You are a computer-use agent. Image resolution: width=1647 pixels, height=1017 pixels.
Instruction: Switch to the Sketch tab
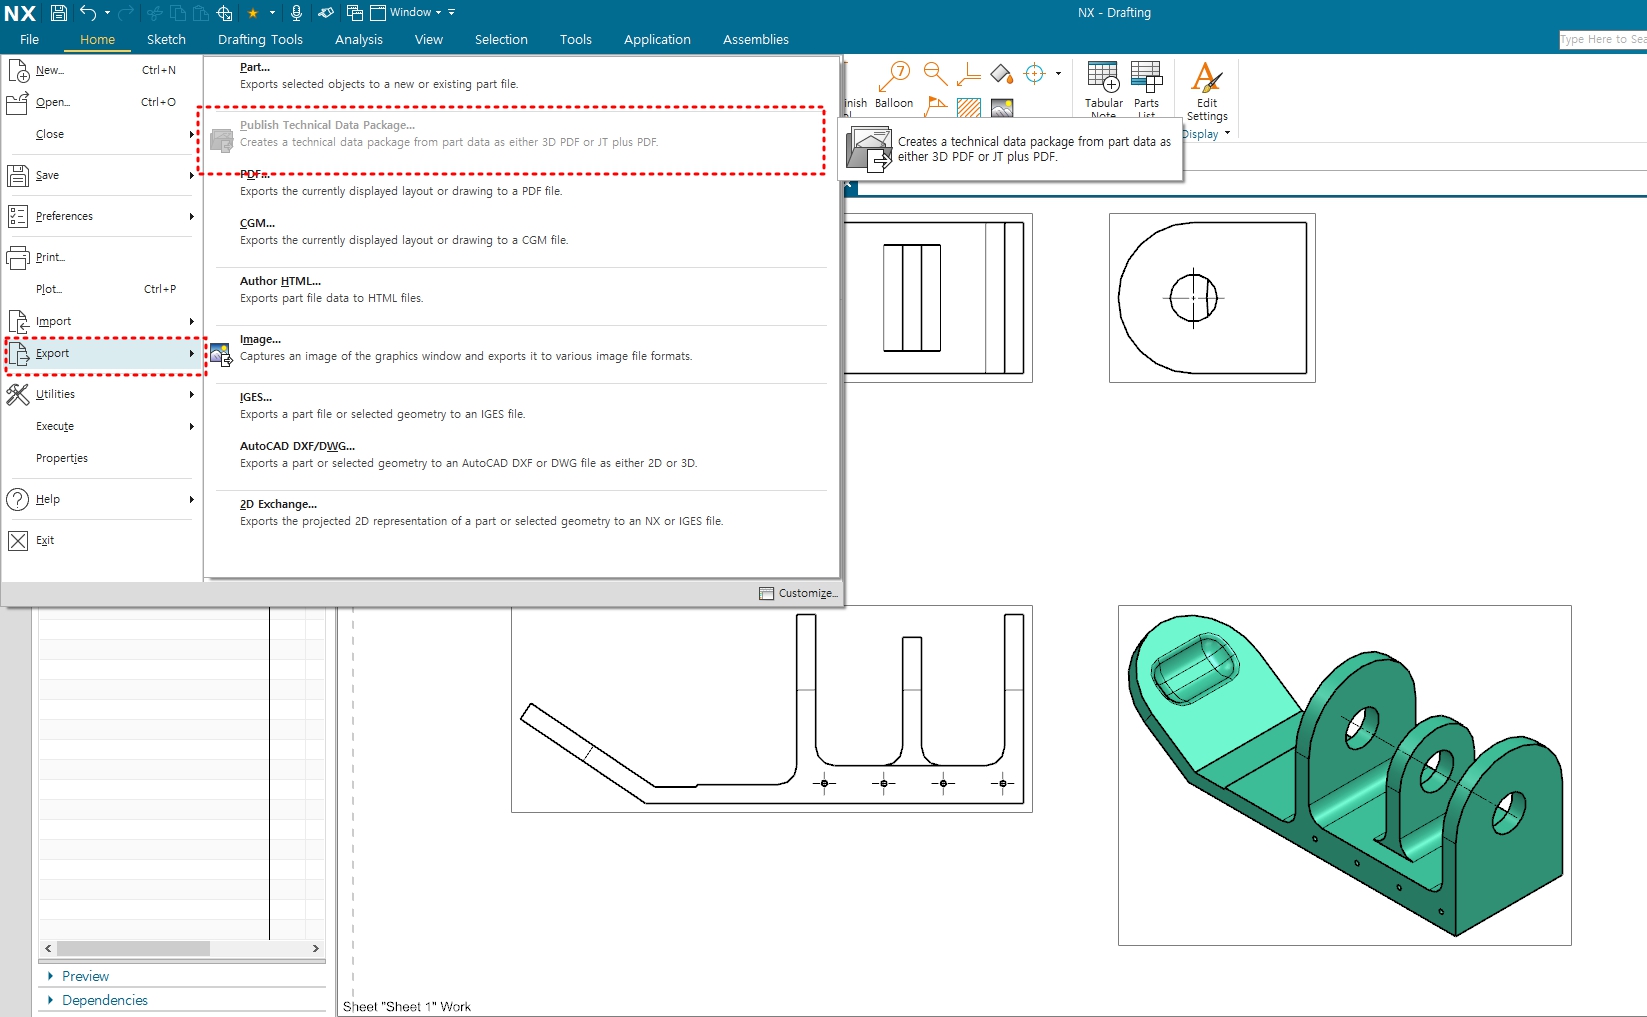tap(166, 39)
